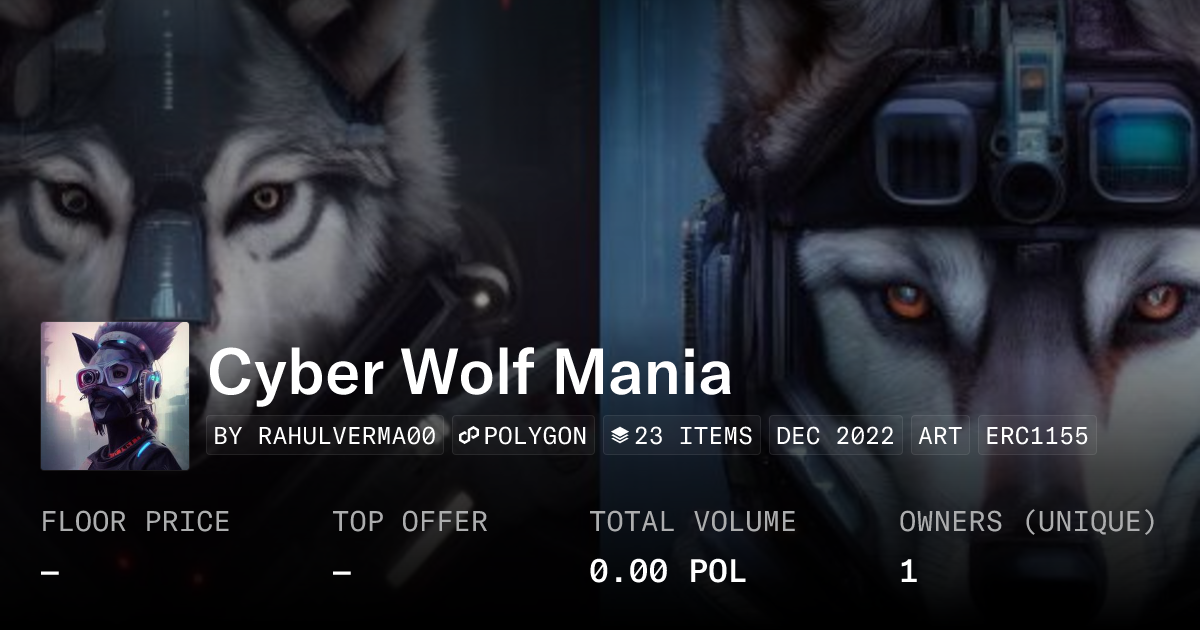
Task: Open the Cyber Wolf Mania avatar thumbnail
Action: tap(115, 396)
